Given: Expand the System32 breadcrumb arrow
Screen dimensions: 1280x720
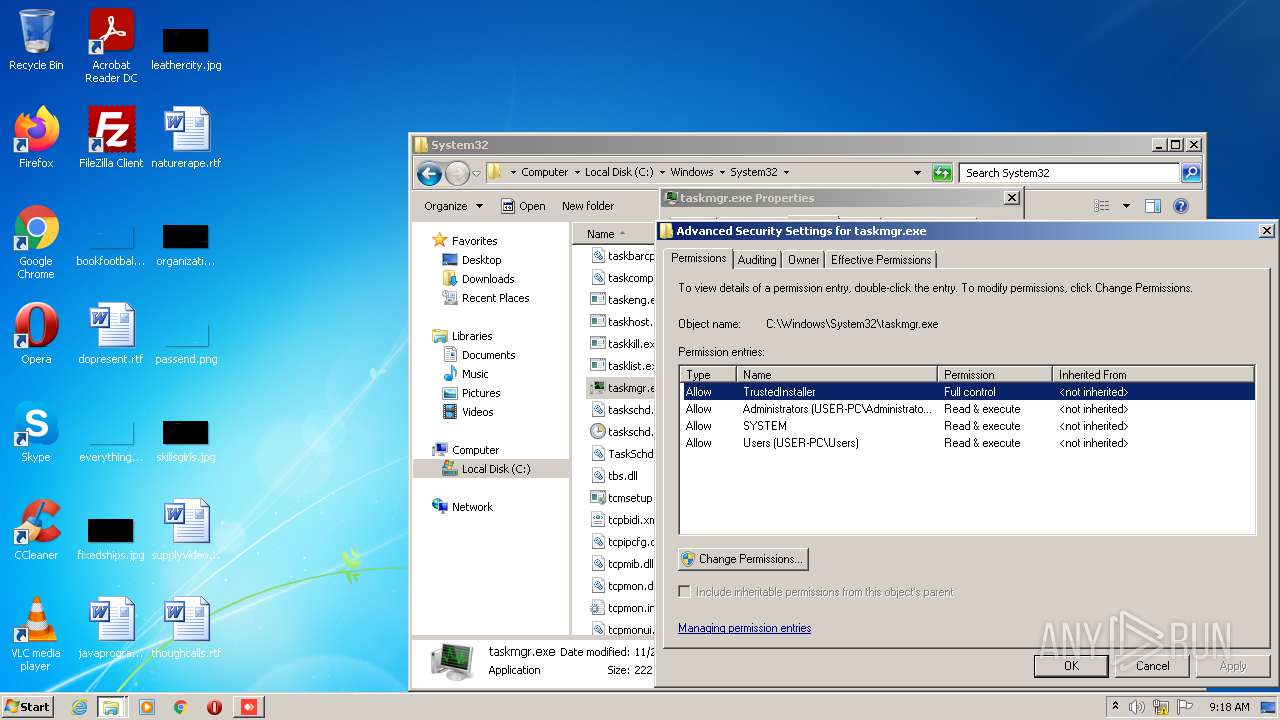Looking at the screenshot, I should pos(785,173).
